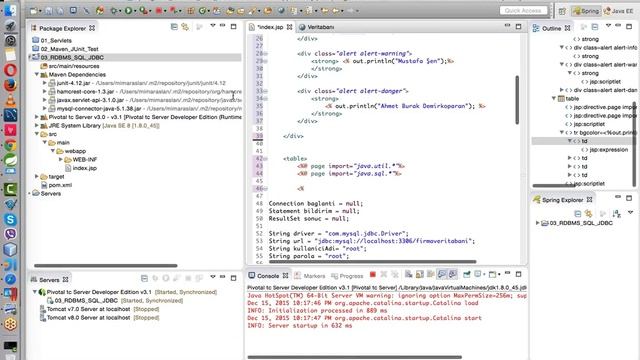Open Google Chrome from the Dock
This screenshot has width=640, height=360.
pyautogui.click(x=10, y=145)
